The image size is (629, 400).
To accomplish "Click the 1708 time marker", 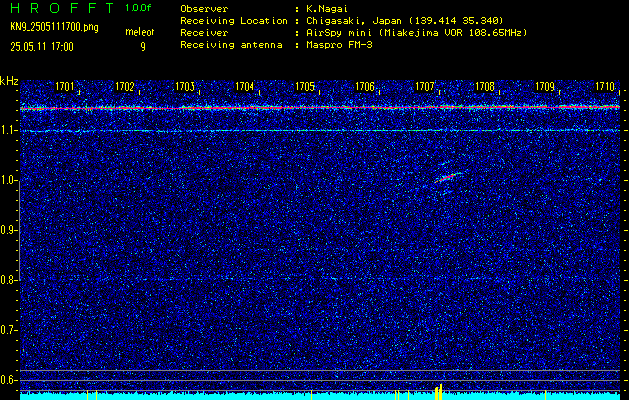I will click(485, 86).
